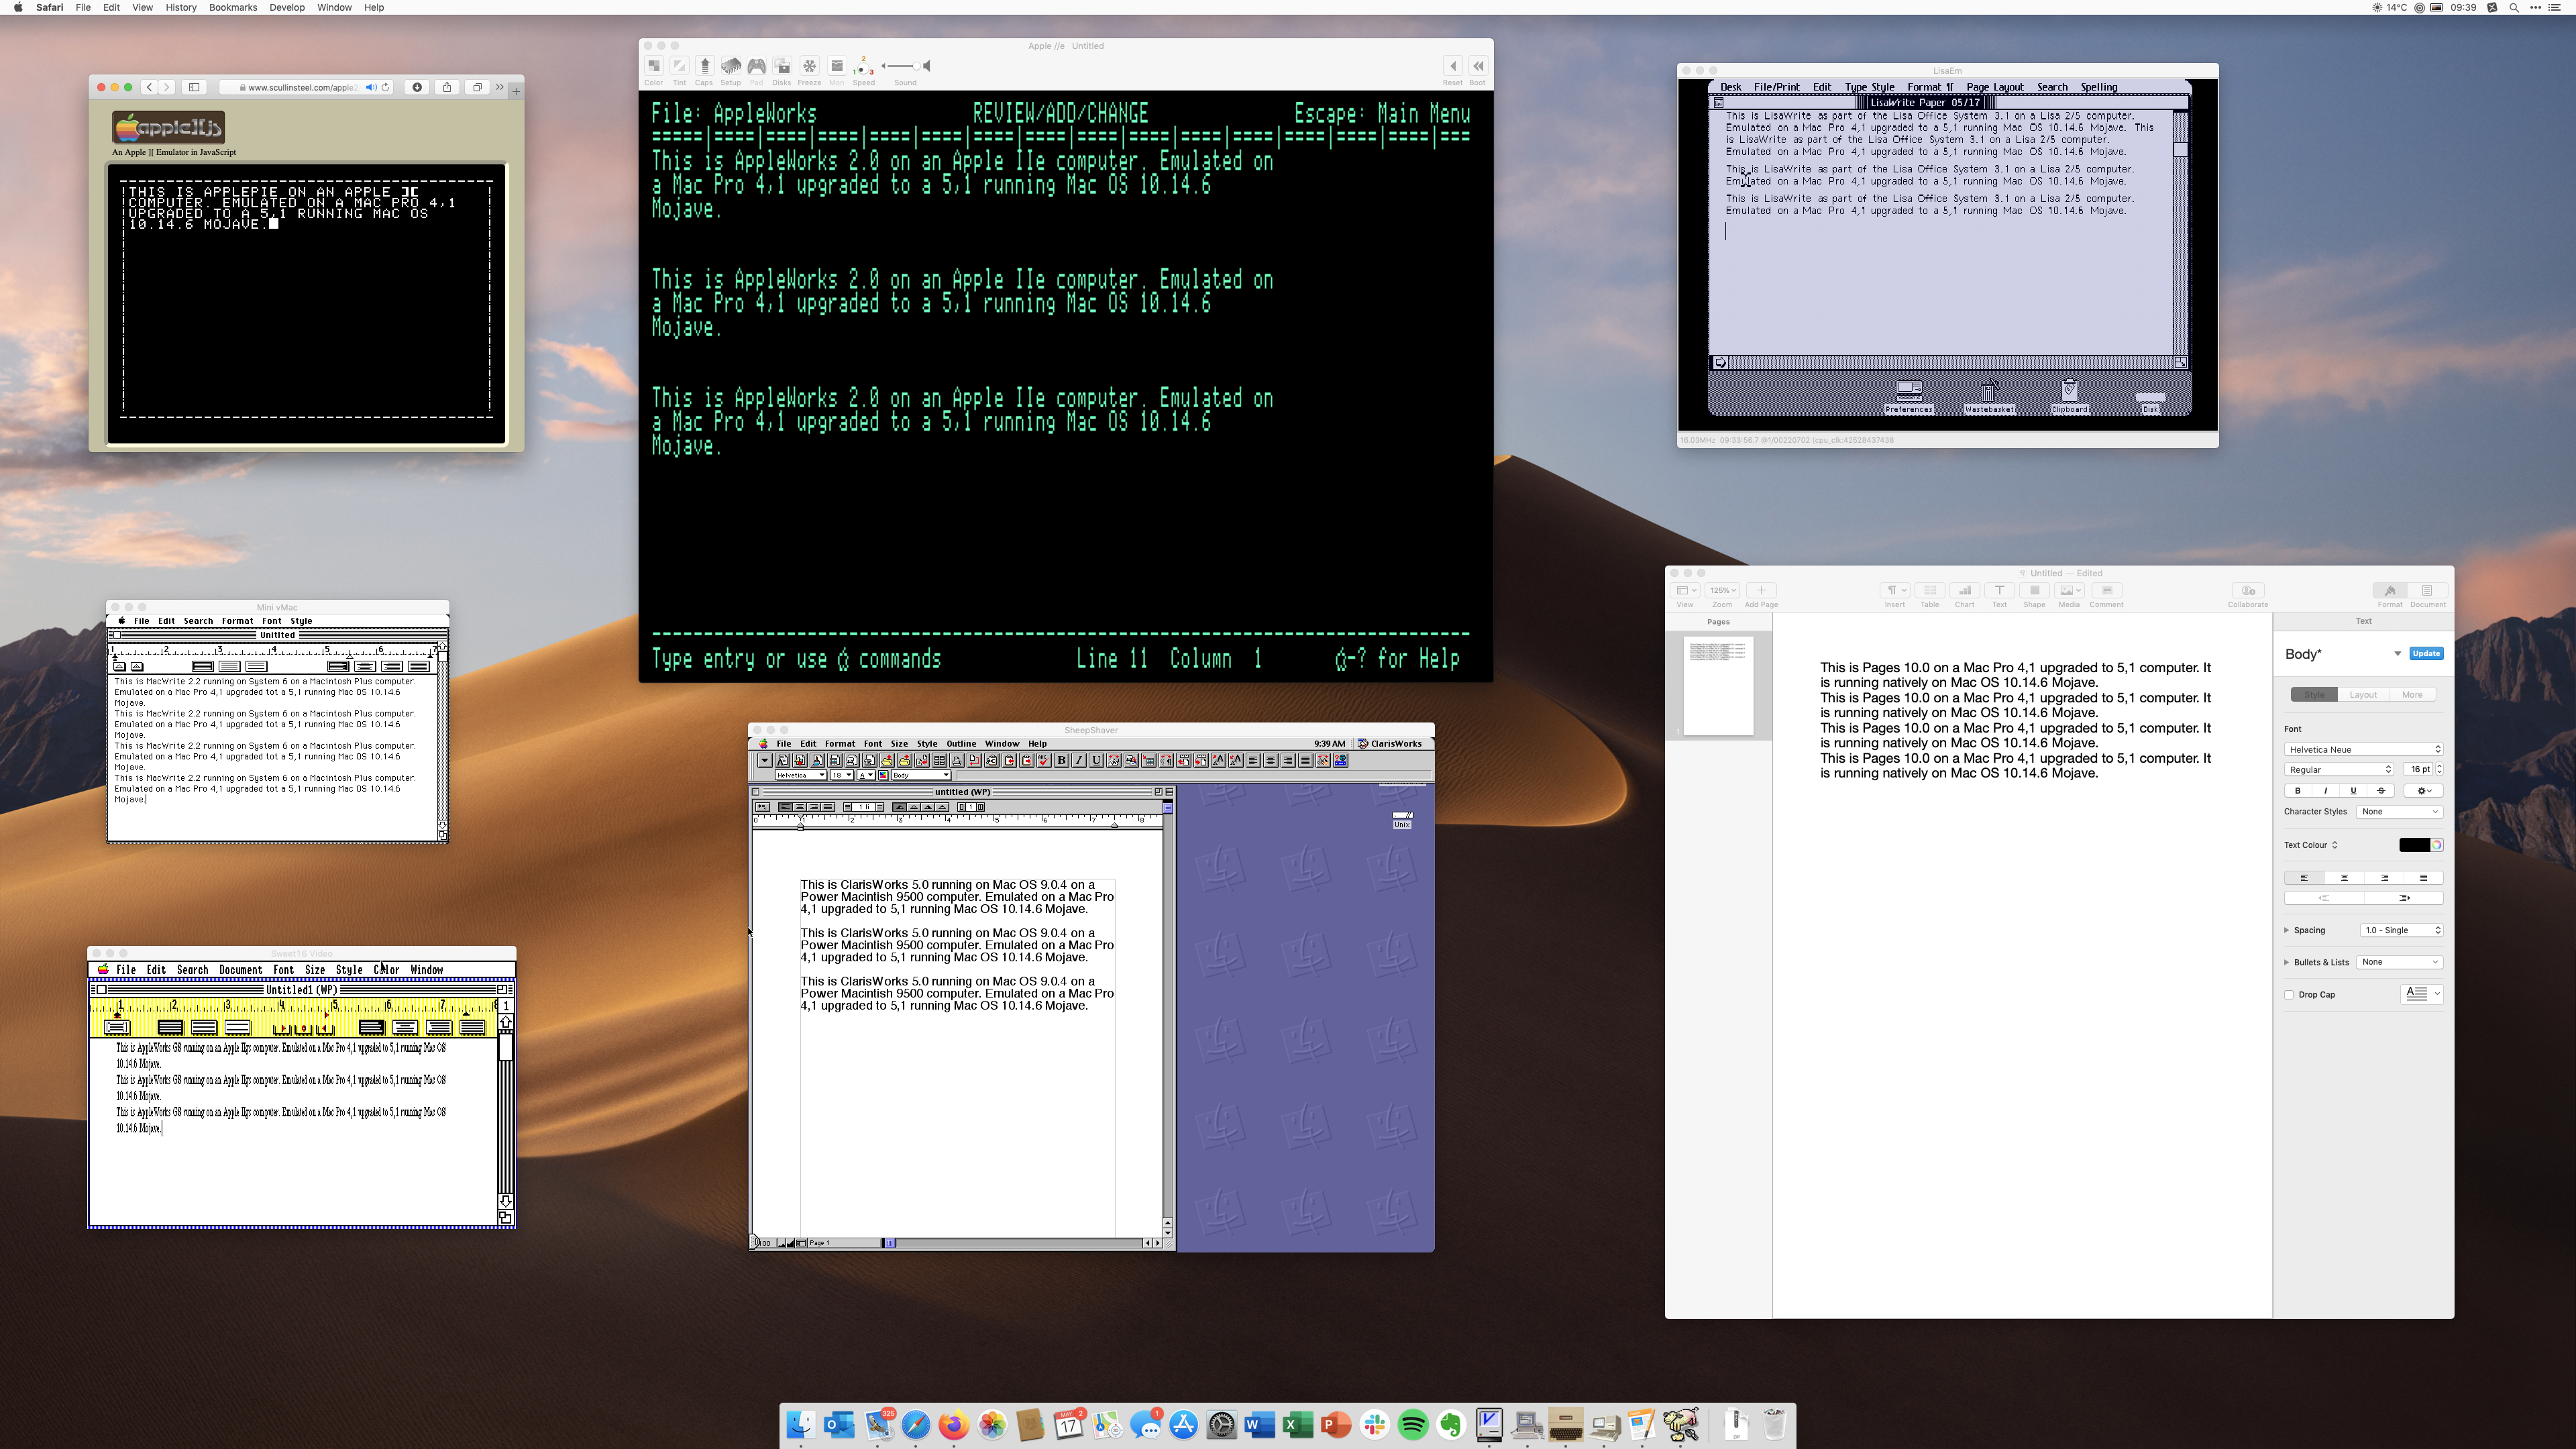Screen dimensions: 2576x1449
Task: Switch to the Layout tab in Pages inspector
Action: coord(2363,694)
